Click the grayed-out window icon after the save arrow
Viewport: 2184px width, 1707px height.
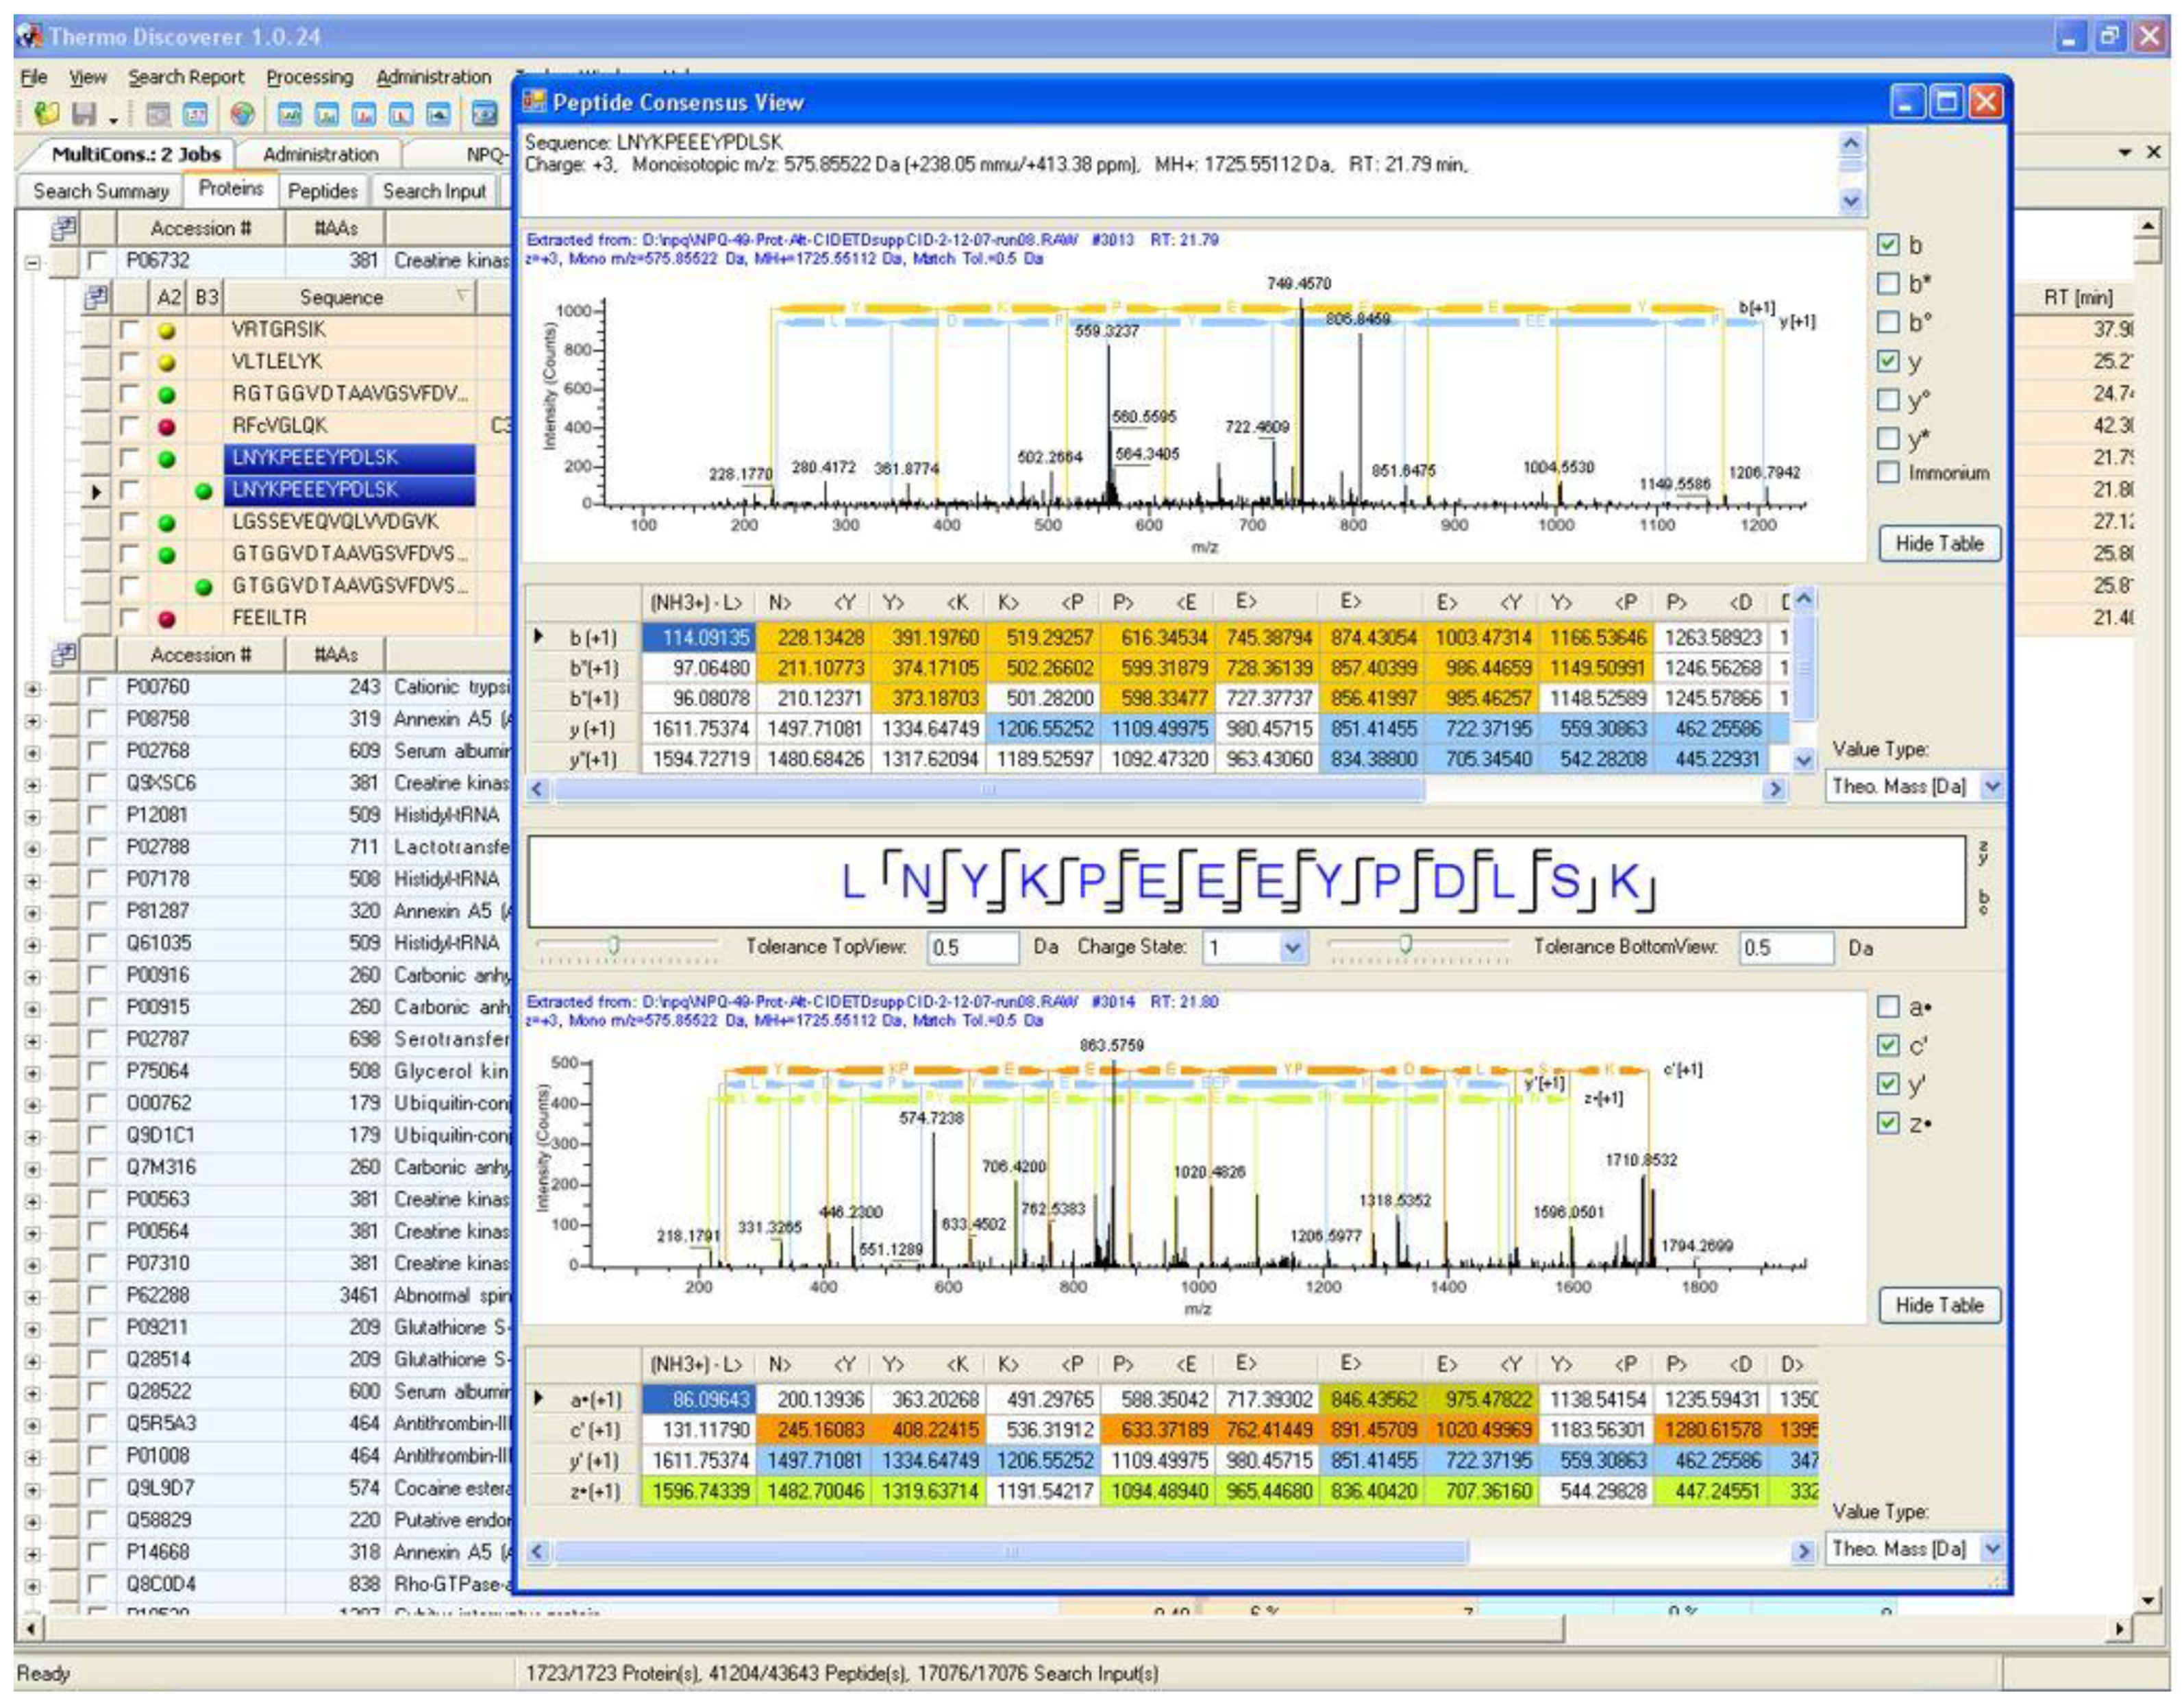[158, 115]
